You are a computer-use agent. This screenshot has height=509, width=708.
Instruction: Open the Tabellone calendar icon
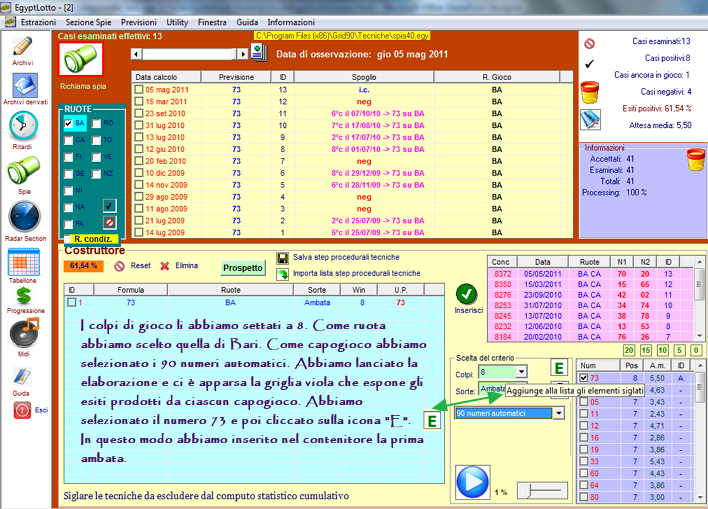pos(23,262)
